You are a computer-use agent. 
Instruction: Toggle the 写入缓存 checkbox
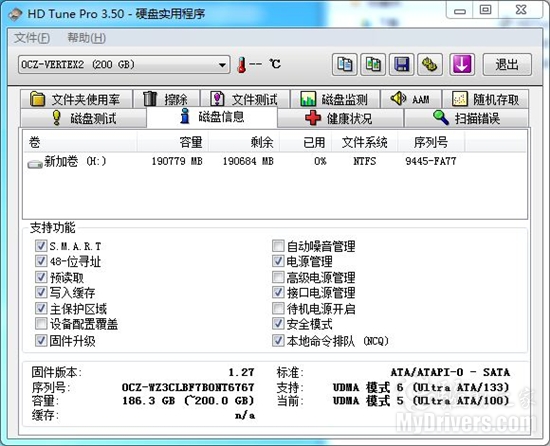pyautogui.click(x=41, y=292)
